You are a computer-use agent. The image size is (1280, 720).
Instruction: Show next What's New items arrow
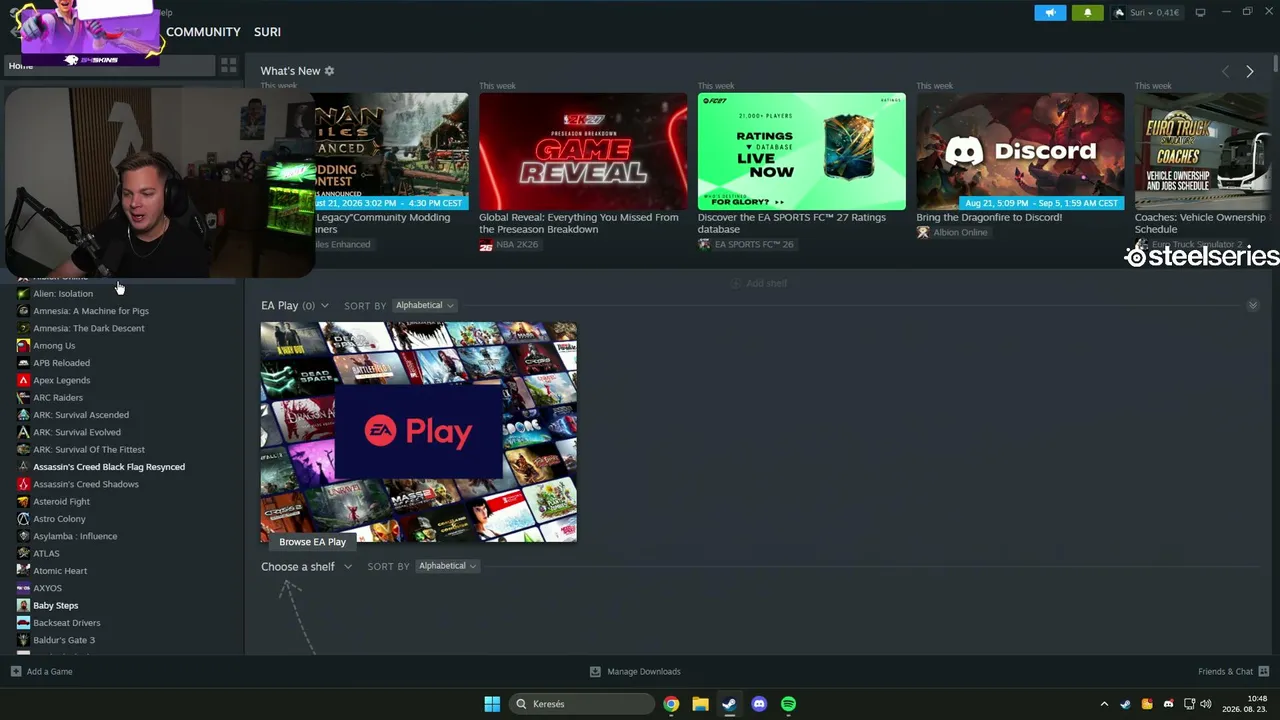pos(1249,72)
